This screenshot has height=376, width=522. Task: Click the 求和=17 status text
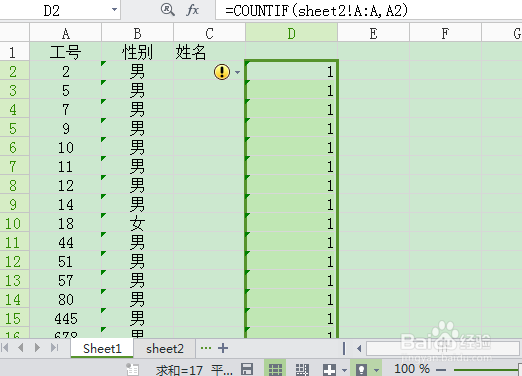click(179, 370)
